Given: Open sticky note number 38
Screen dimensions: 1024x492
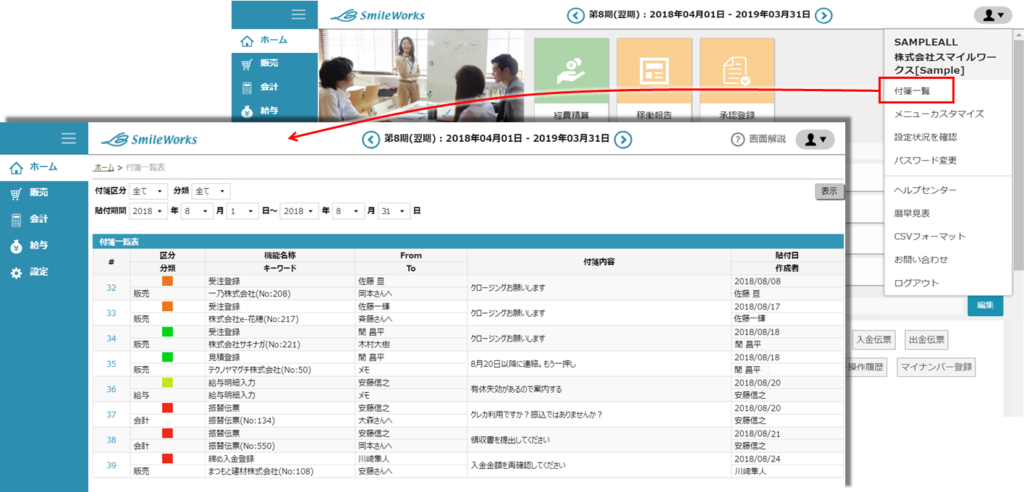Looking at the screenshot, I should point(111,440).
